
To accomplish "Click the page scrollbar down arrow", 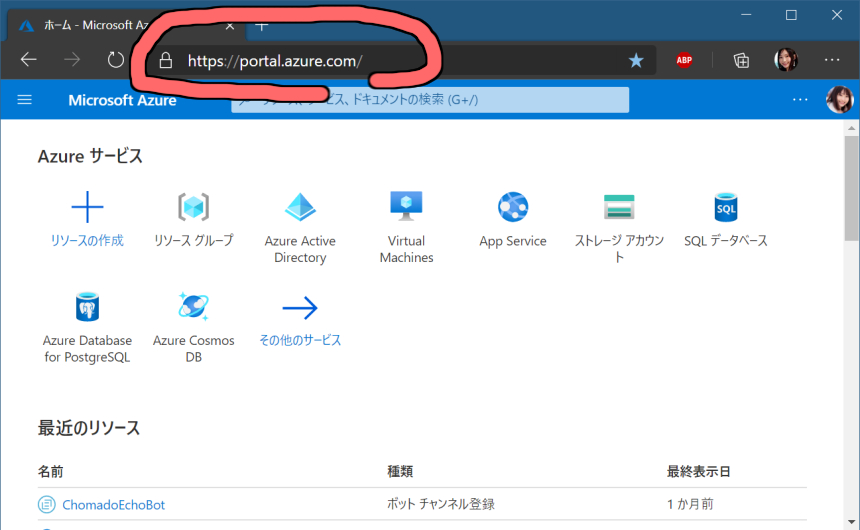I will (851, 522).
